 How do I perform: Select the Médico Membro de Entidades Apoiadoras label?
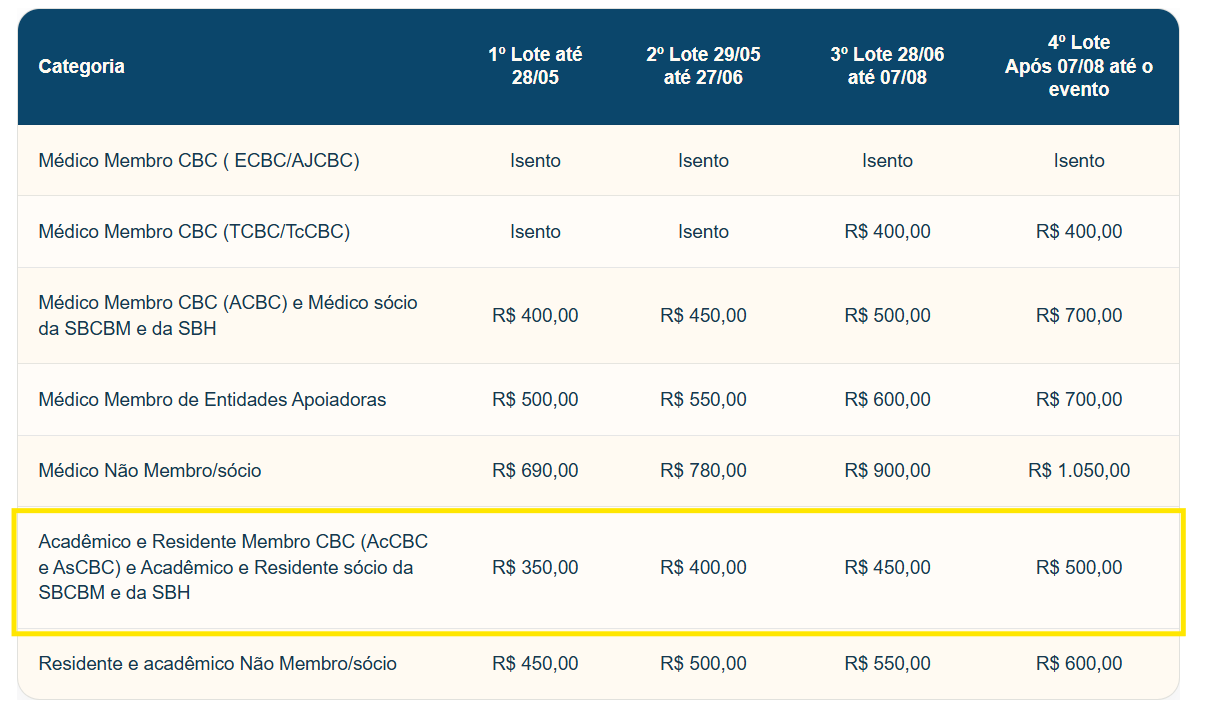[212, 399]
